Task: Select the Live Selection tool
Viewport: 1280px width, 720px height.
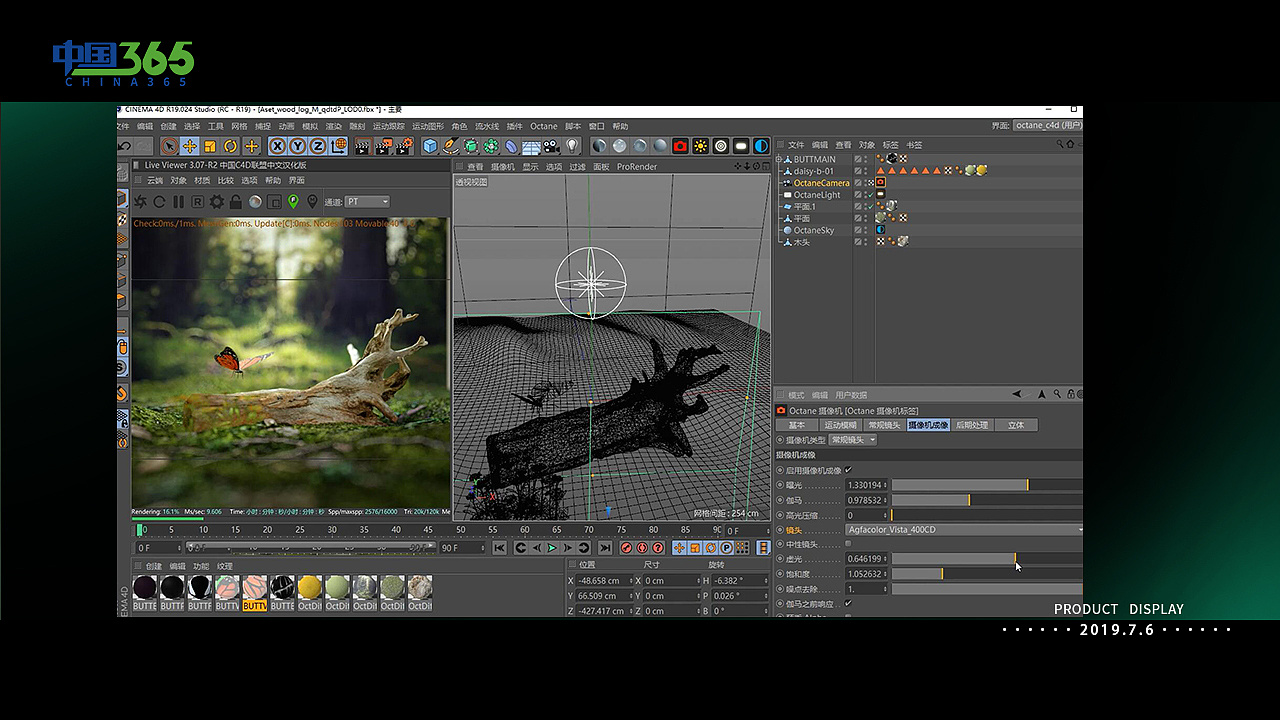Action: [x=169, y=146]
